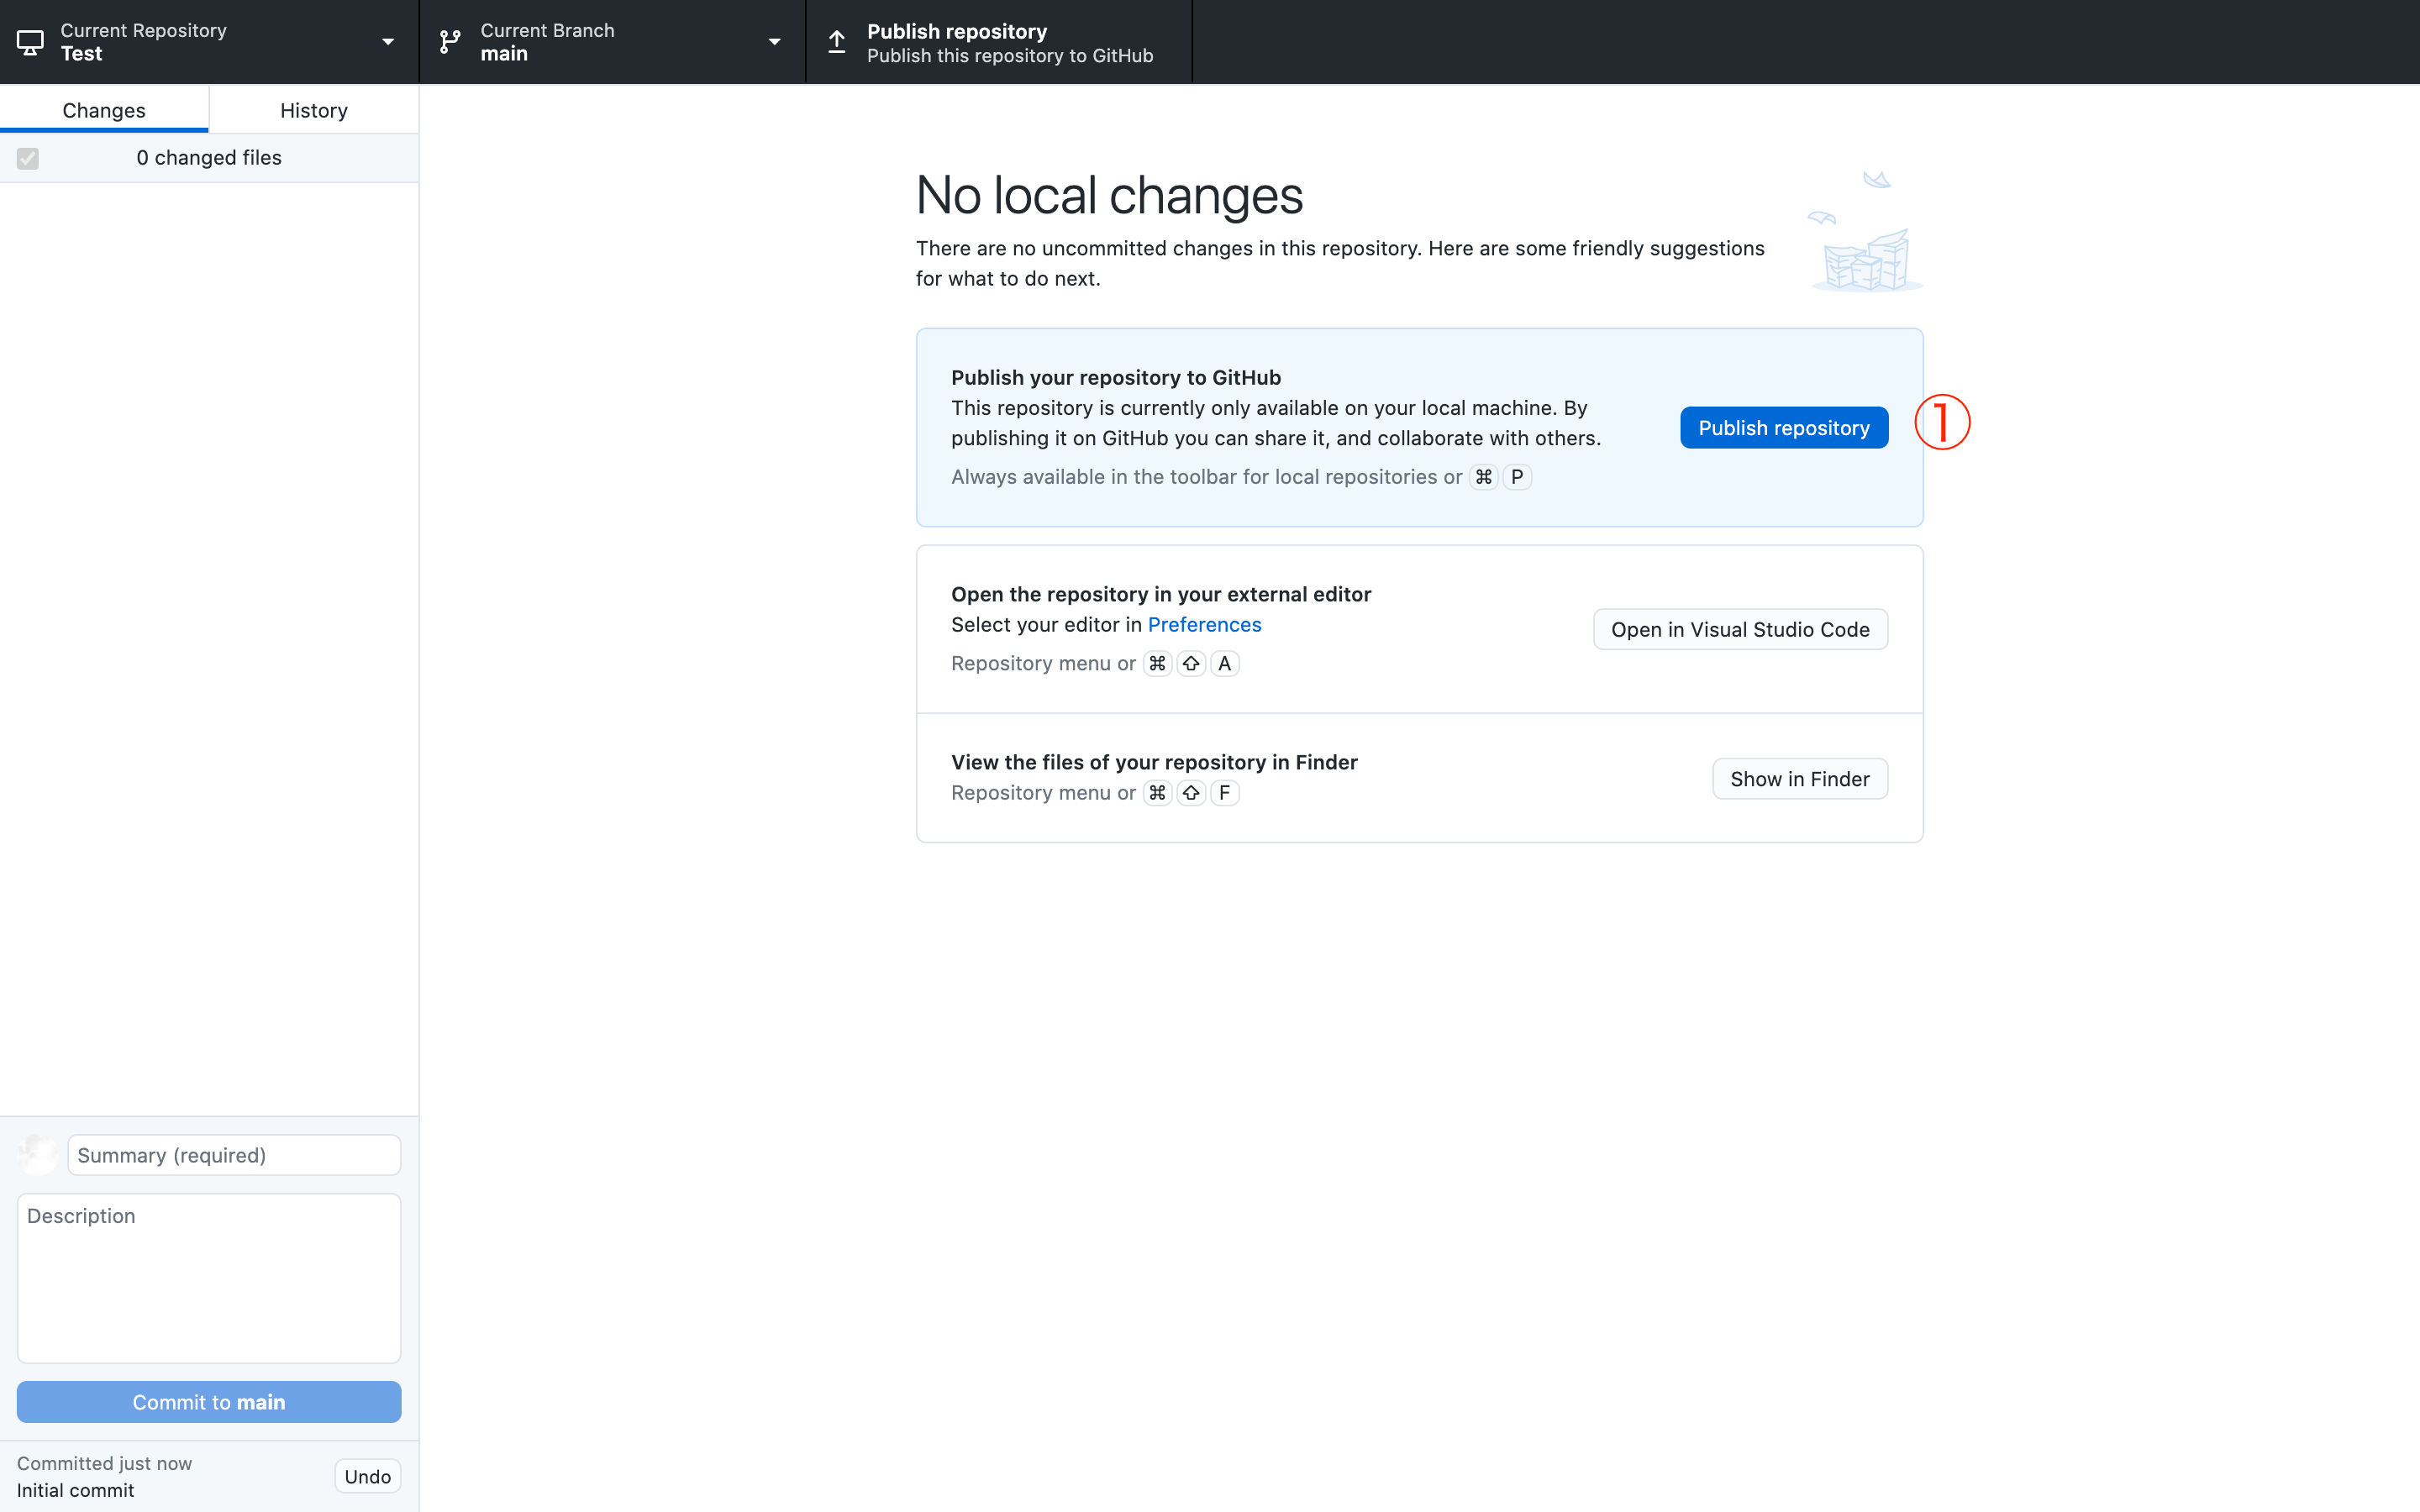Click Open in Visual Studio Code
Screen dimensions: 2420x1512
1740,629
